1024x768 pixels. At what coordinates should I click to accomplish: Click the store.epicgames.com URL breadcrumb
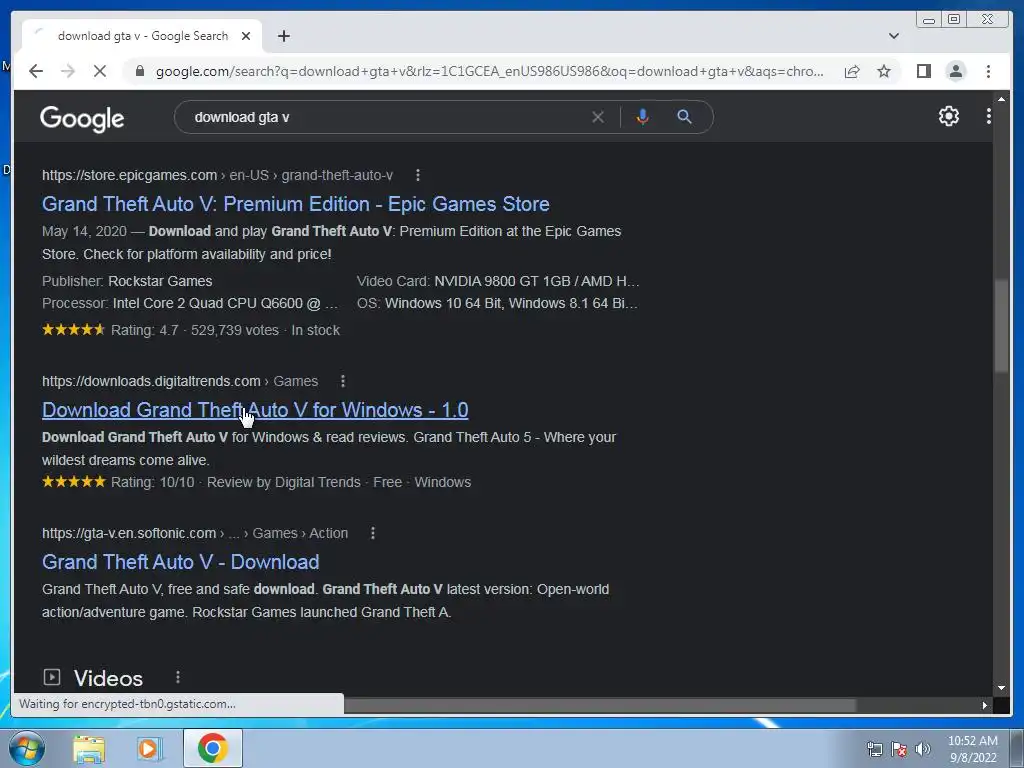click(217, 175)
